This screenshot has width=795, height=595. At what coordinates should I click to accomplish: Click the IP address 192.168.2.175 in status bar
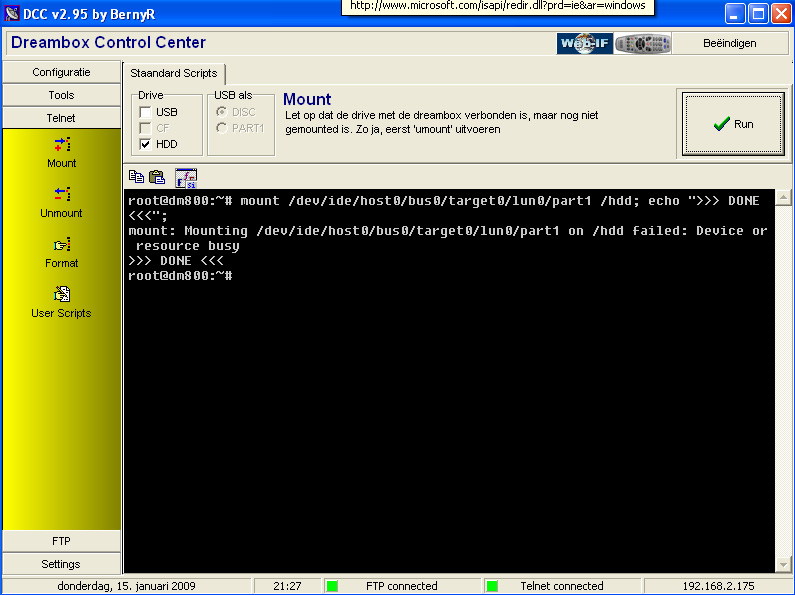pos(718,586)
